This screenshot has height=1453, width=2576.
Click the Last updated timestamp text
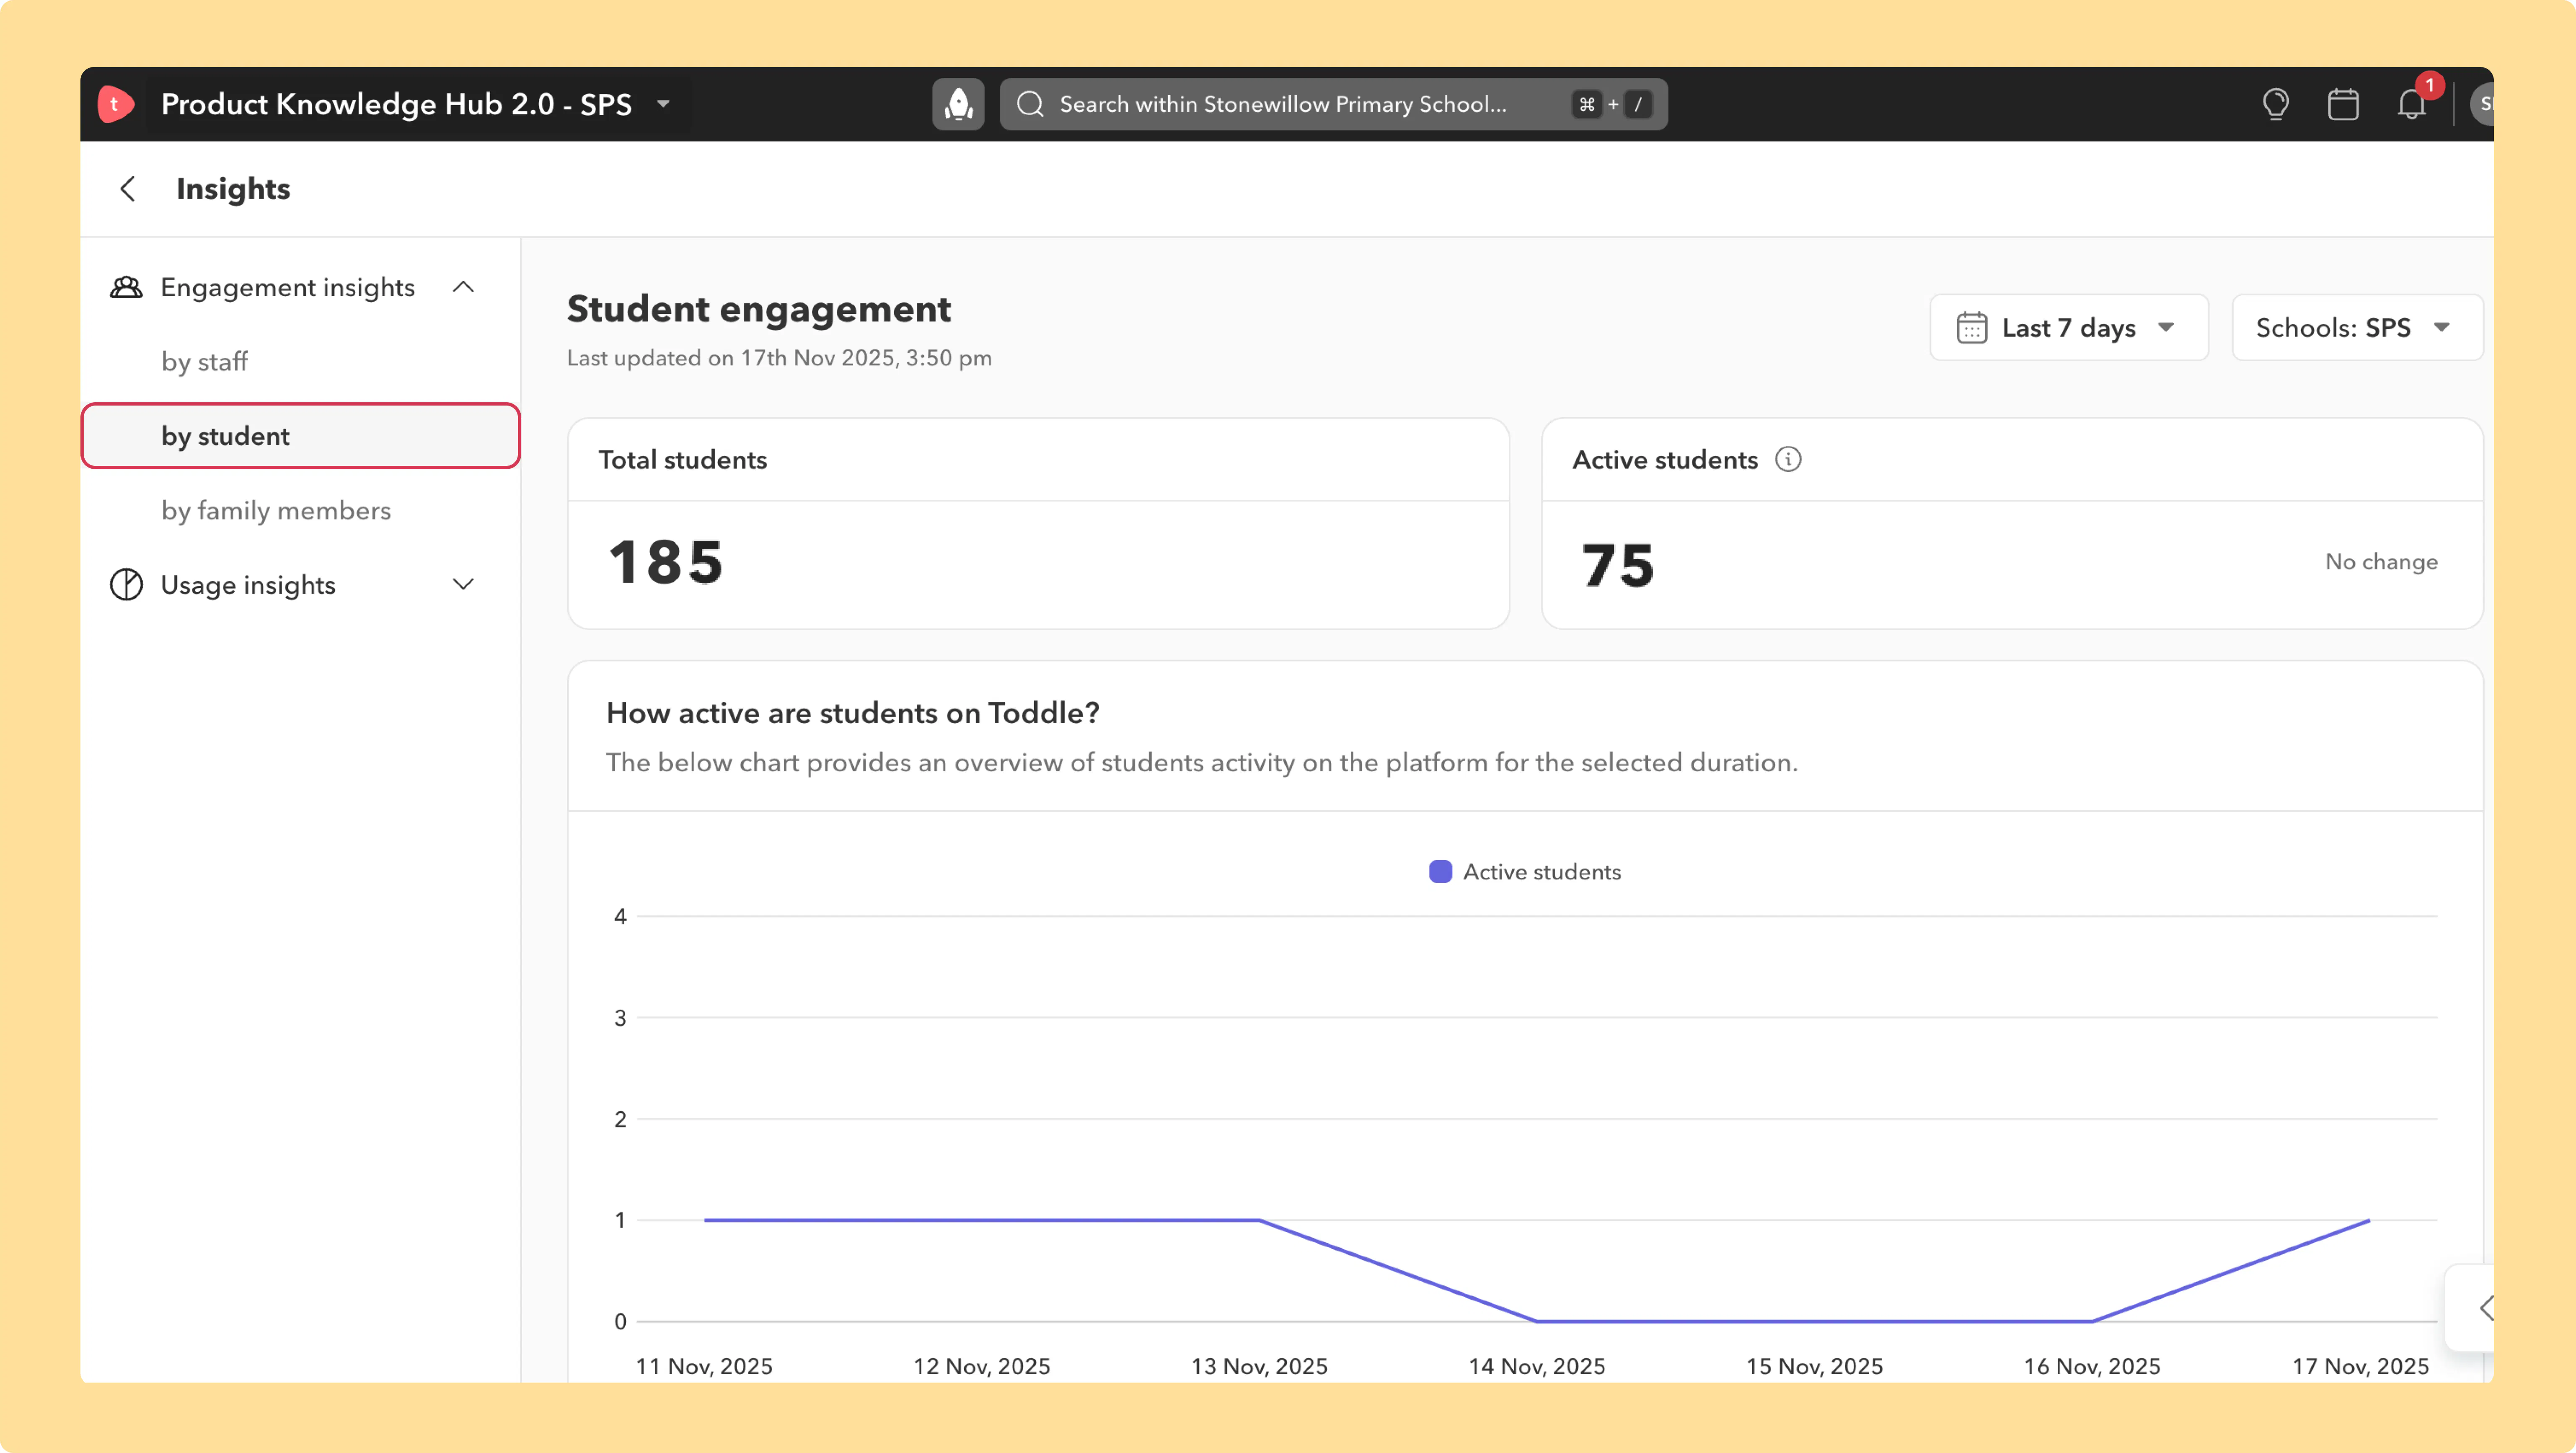779,358
